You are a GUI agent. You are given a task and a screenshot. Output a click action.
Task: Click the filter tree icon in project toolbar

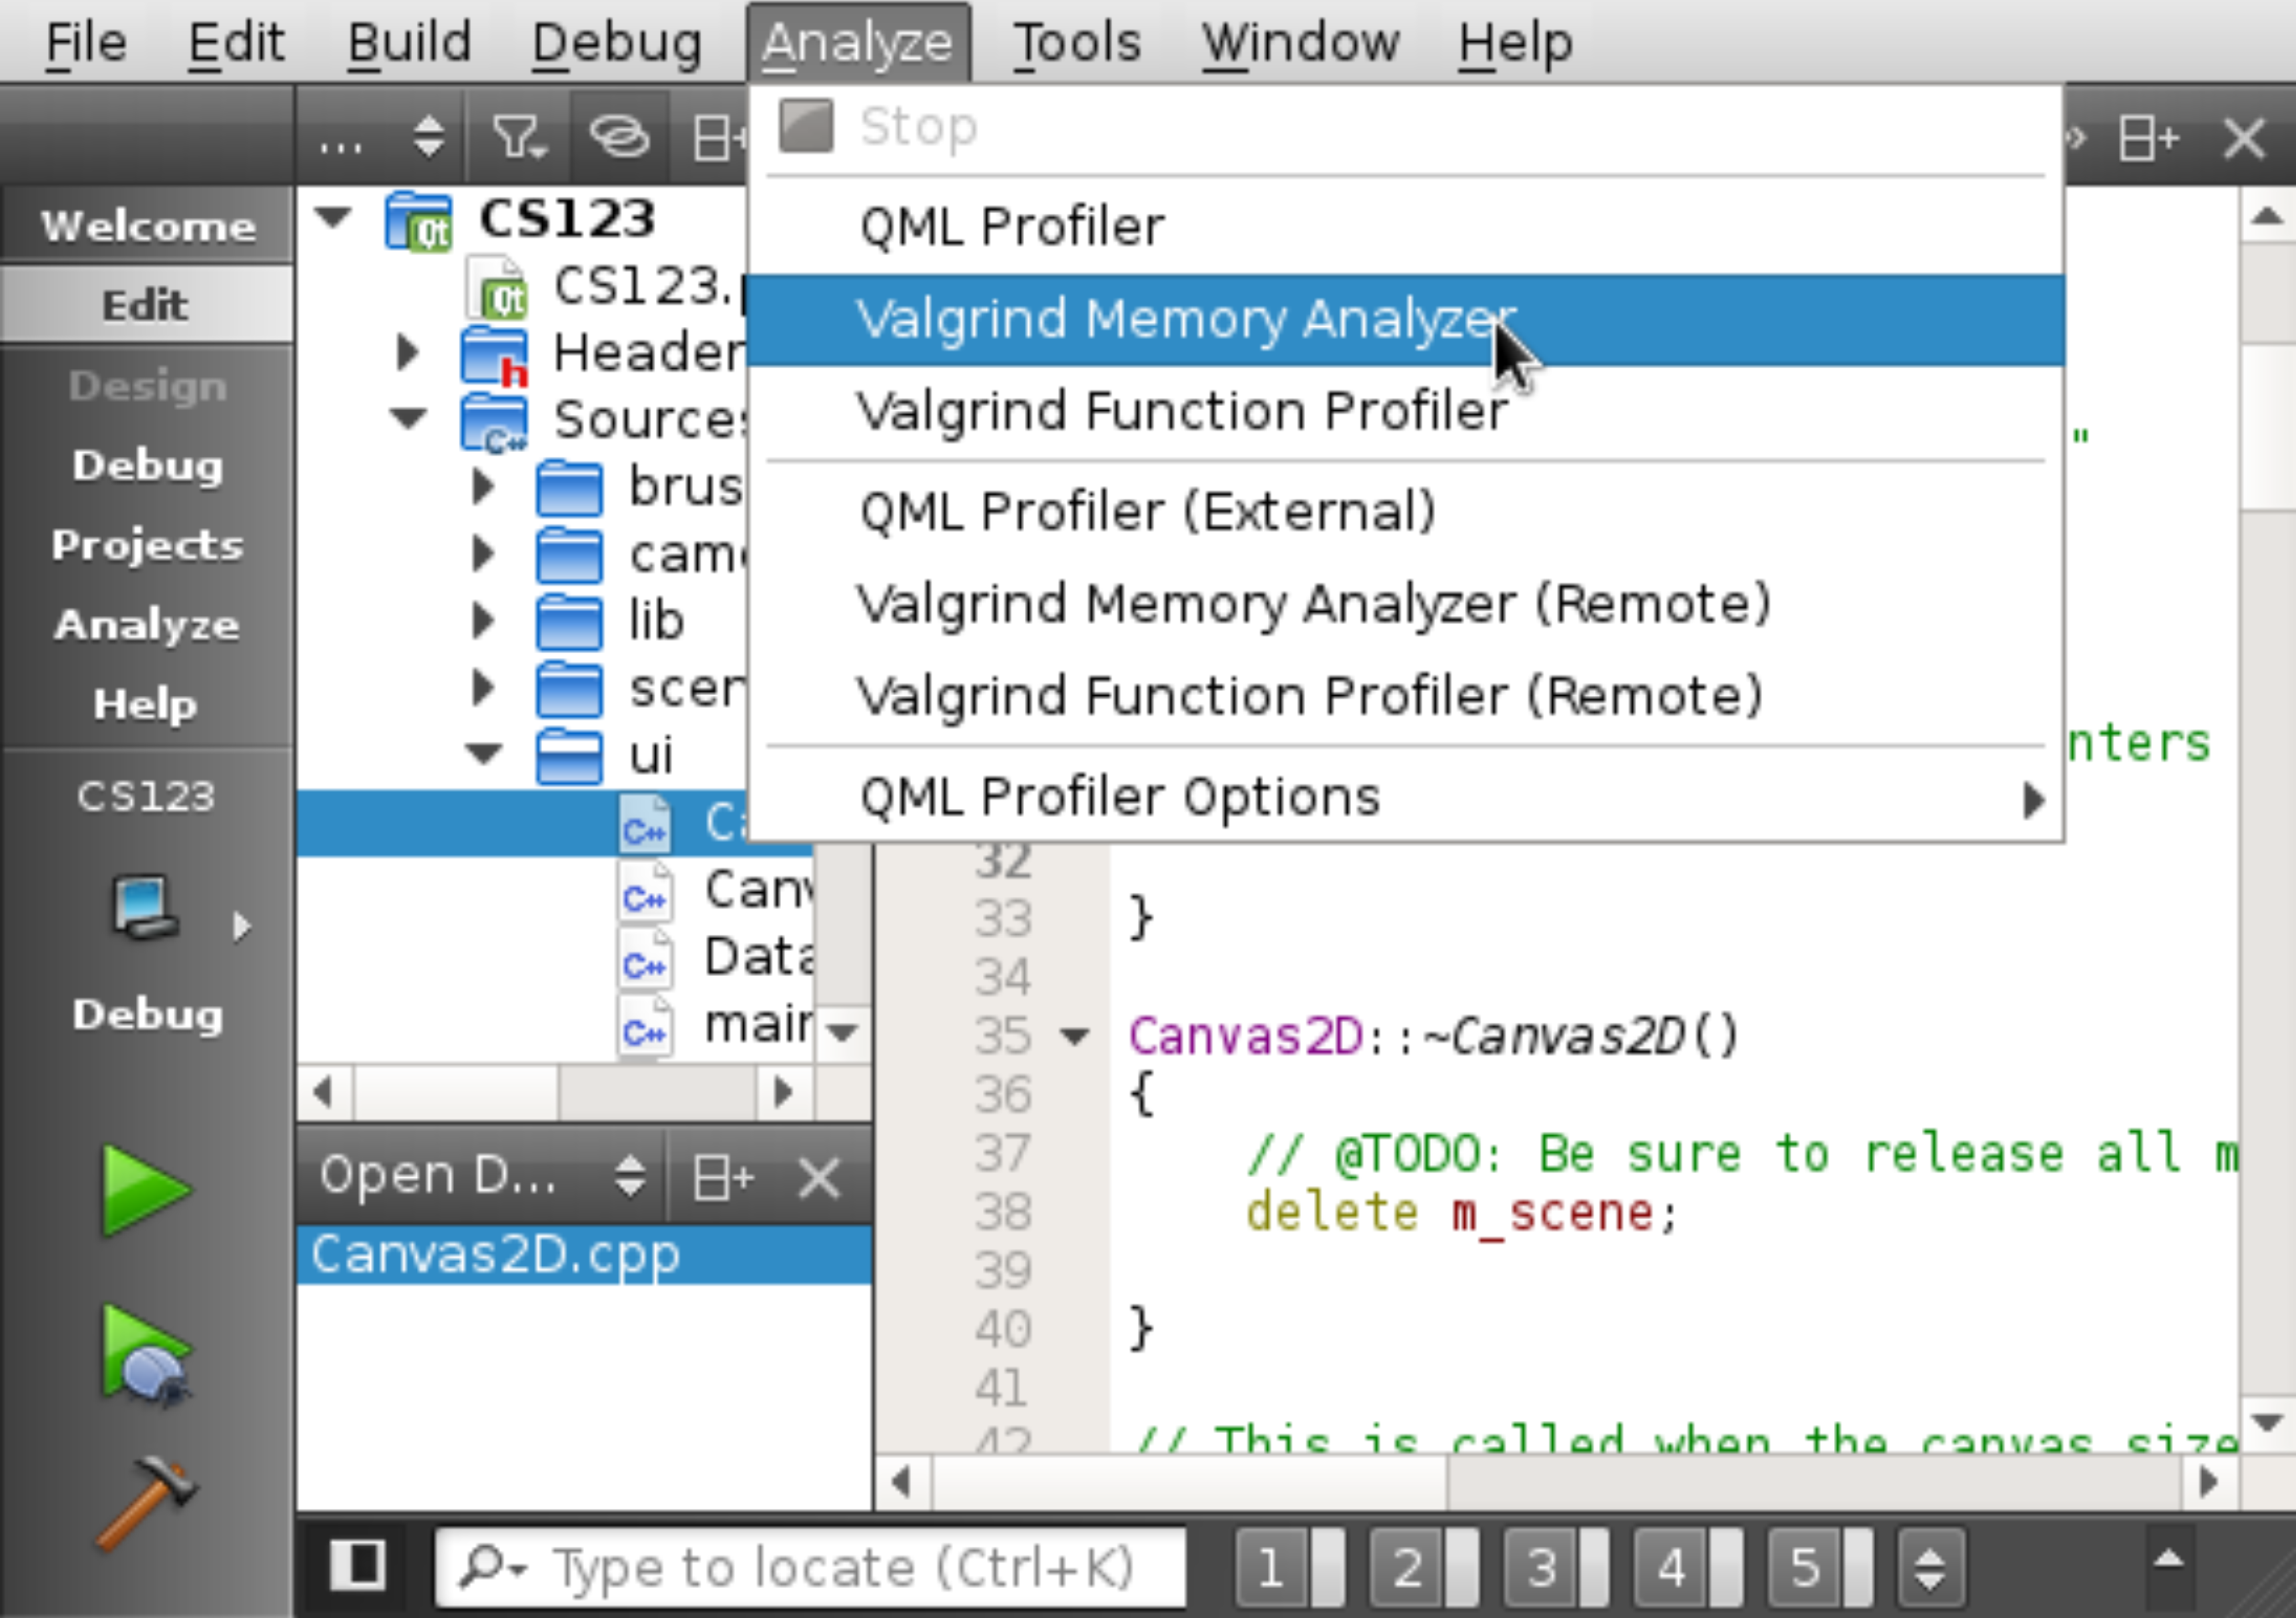point(519,137)
